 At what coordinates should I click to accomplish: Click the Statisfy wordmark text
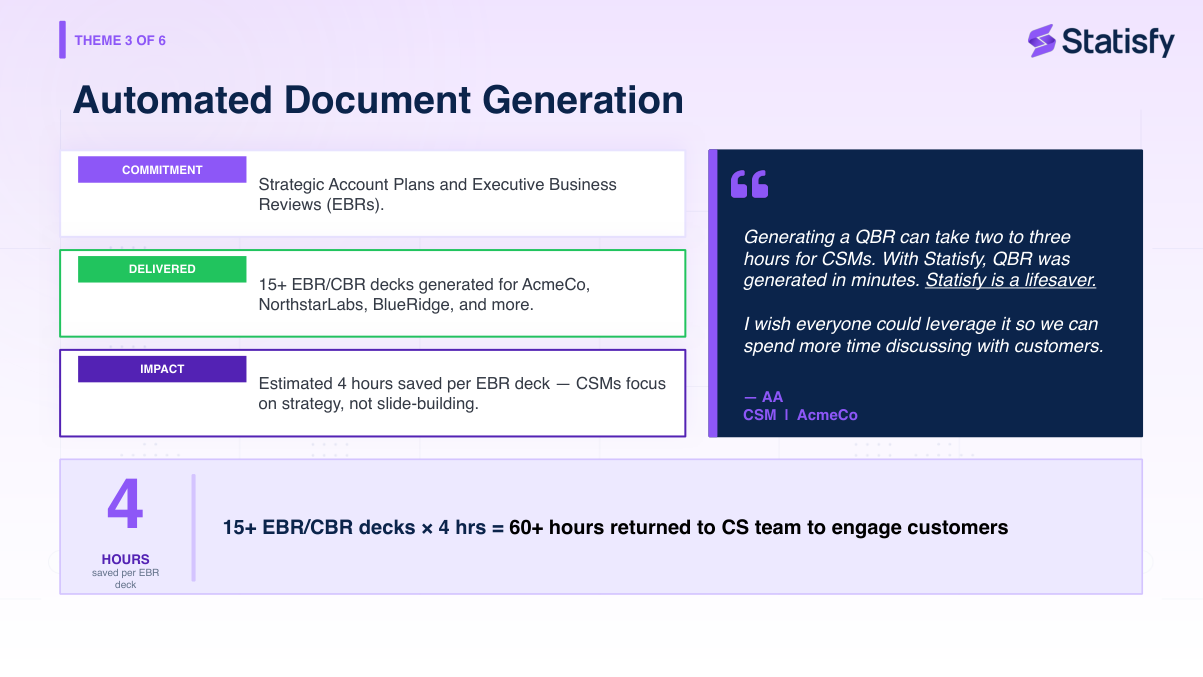pyautogui.click(x=1118, y=41)
